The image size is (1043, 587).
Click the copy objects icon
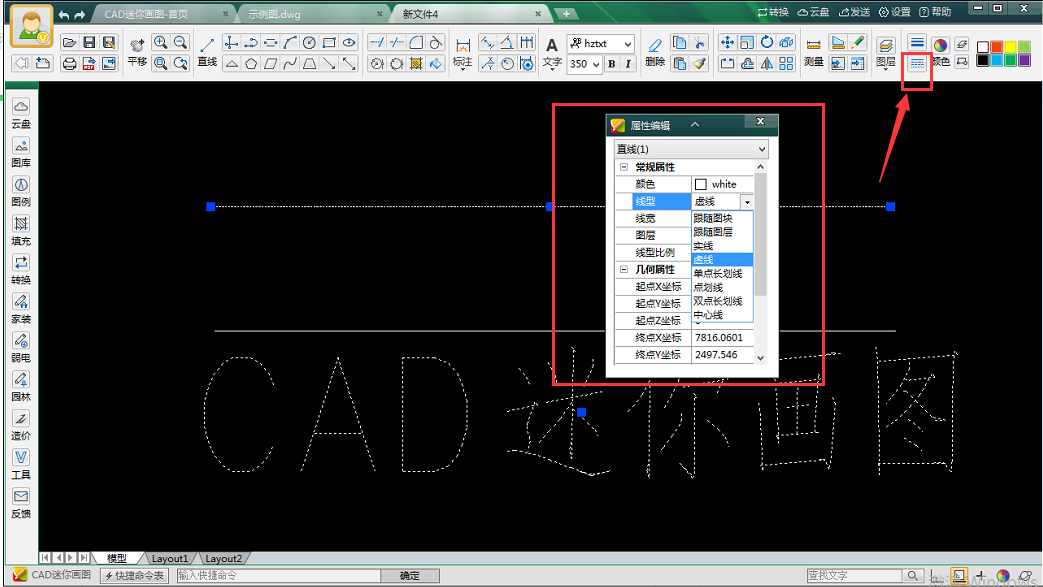[679, 43]
